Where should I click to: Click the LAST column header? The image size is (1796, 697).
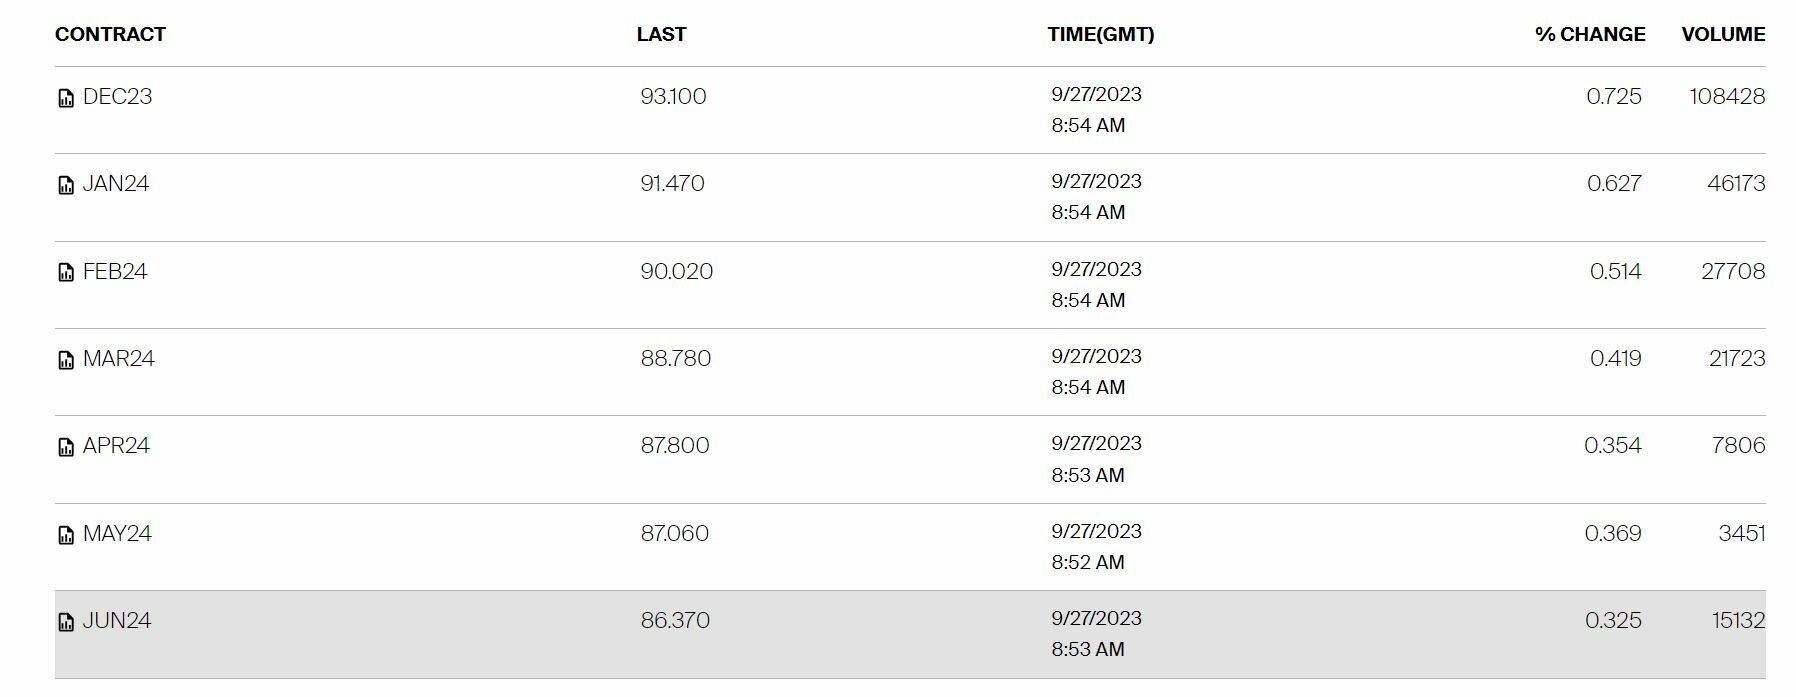(661, 34)
